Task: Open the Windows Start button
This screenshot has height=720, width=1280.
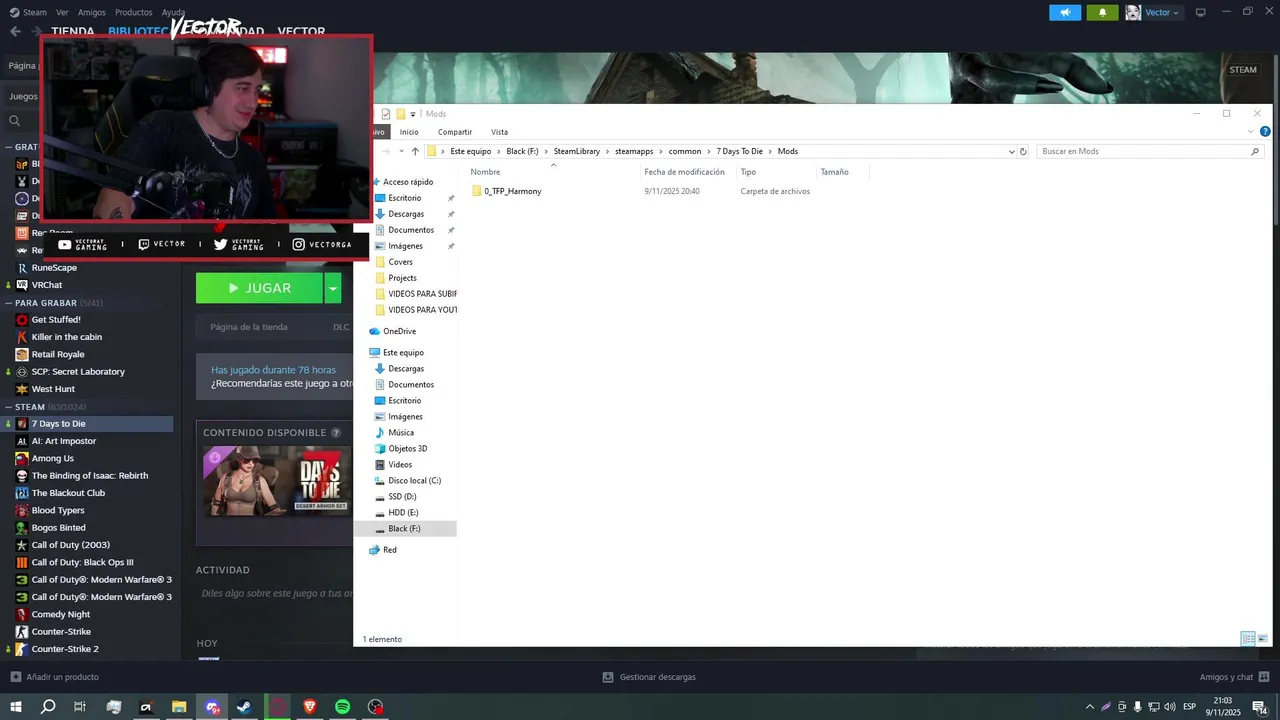Action: 16,707
